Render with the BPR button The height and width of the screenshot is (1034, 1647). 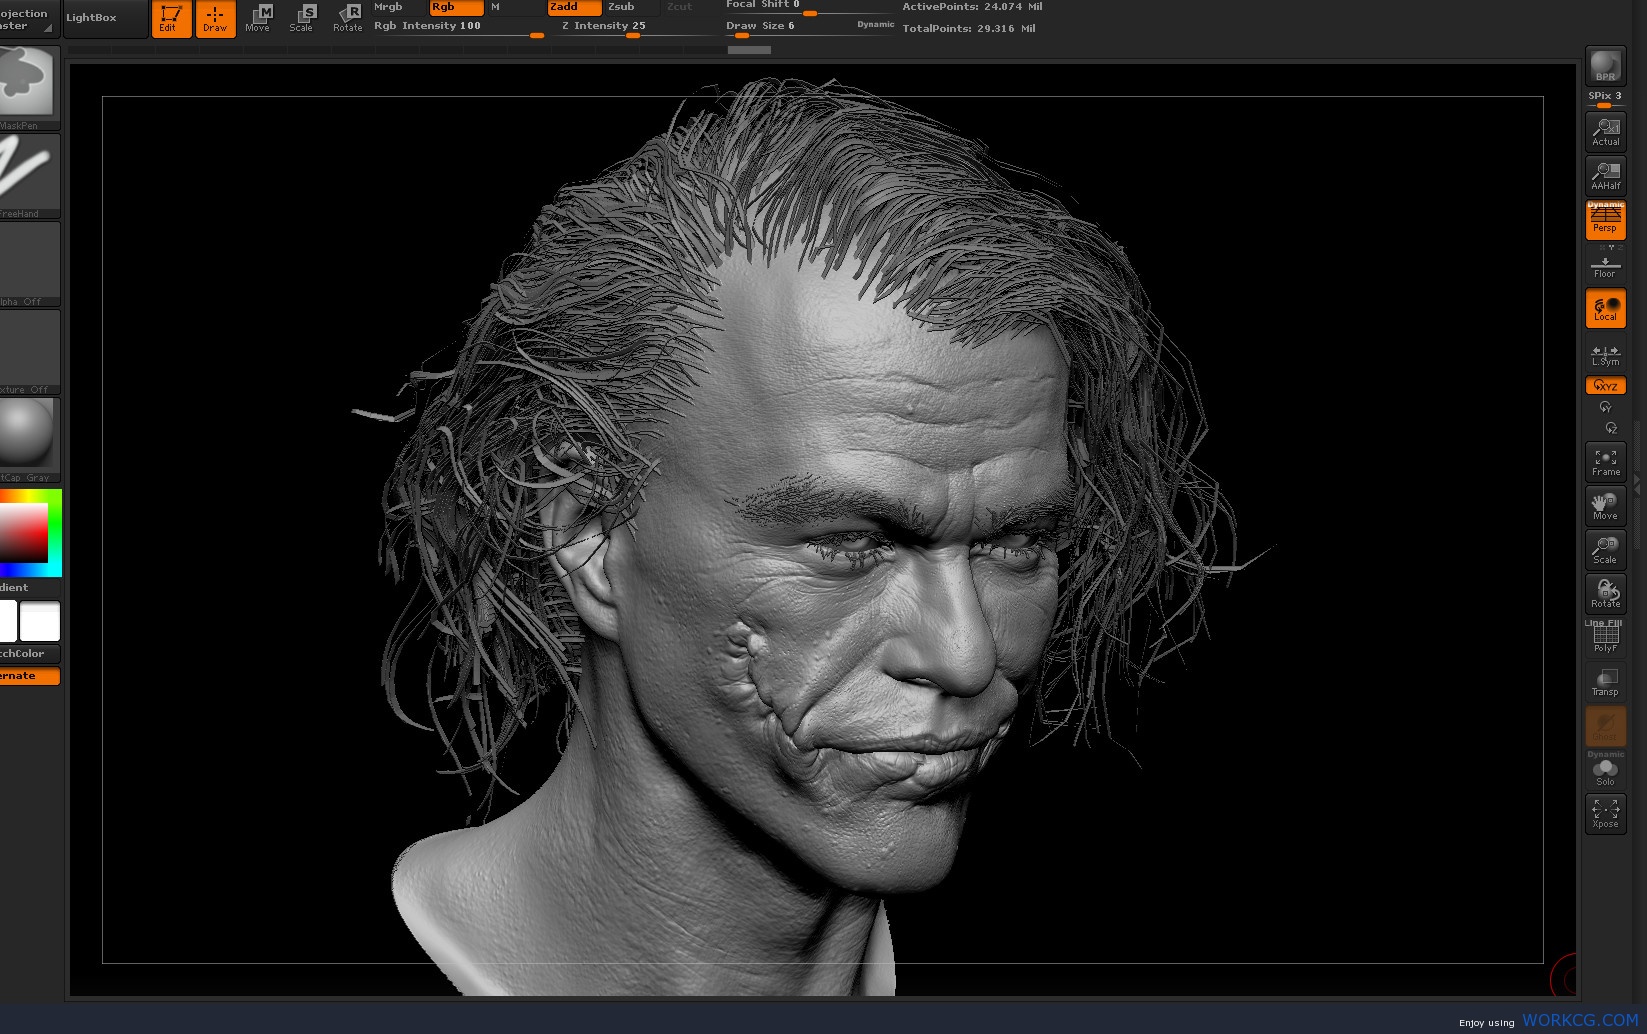(1605, 66)
